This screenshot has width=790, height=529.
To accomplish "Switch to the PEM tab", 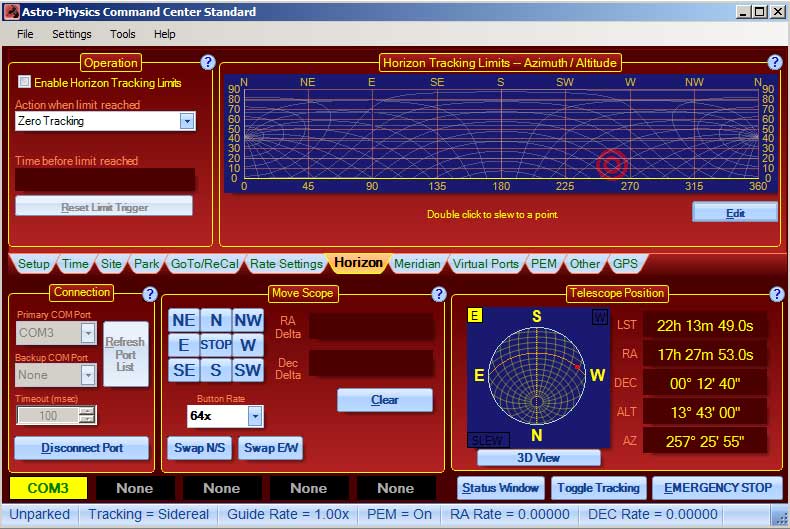I will click(x=543, y=263).
